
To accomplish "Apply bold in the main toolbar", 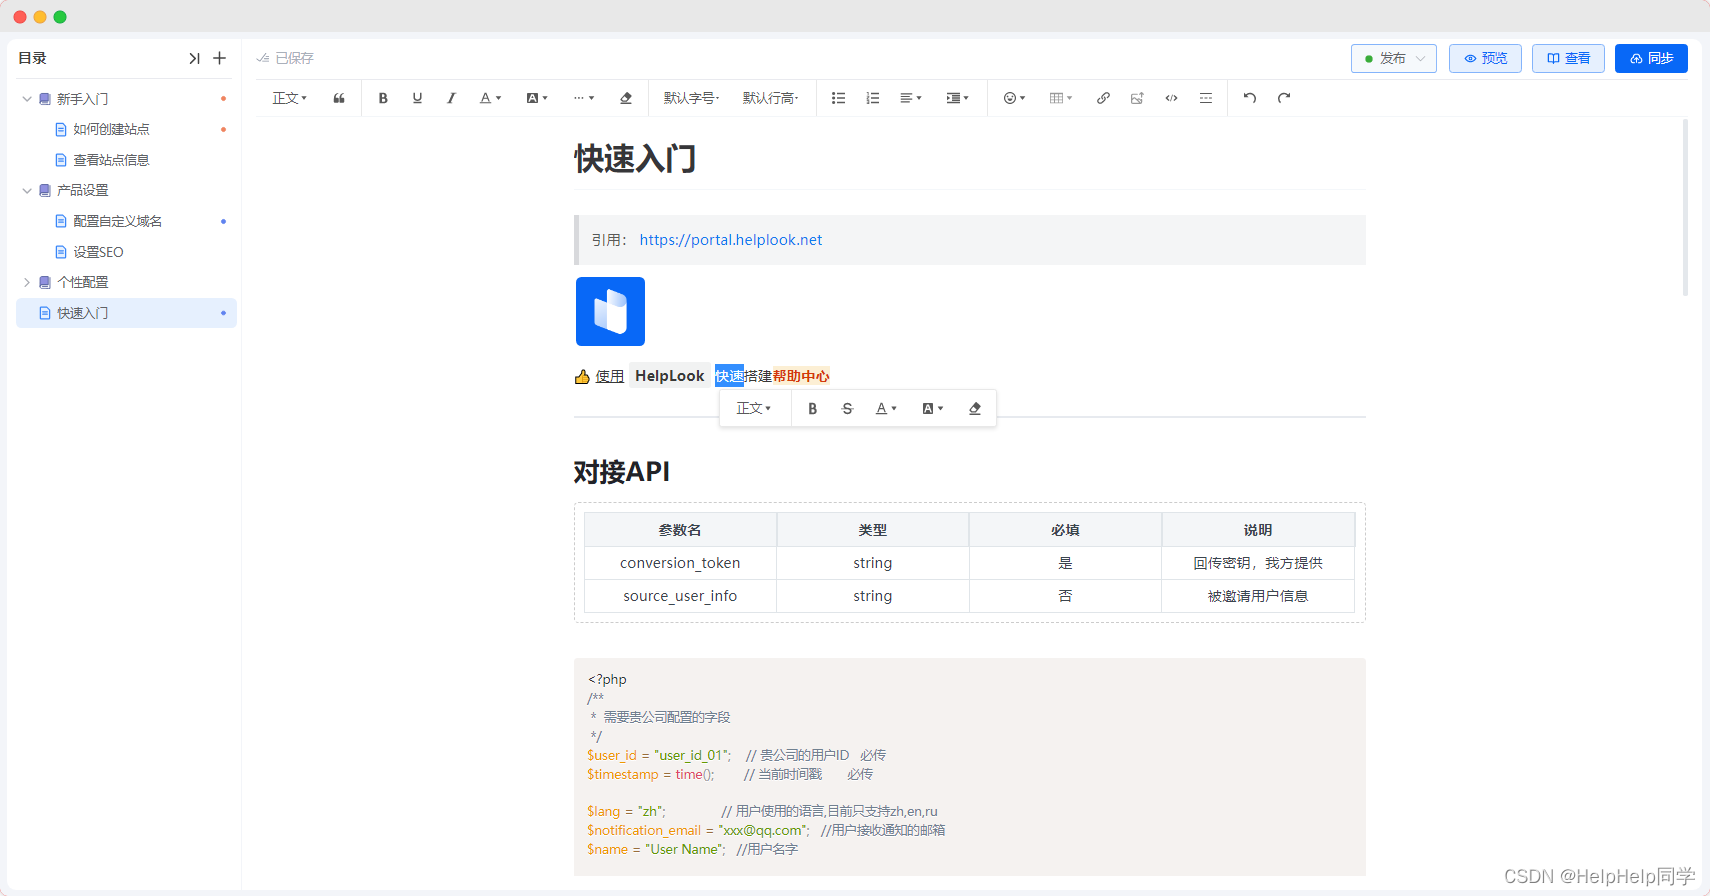I will [x=383, y=98].
